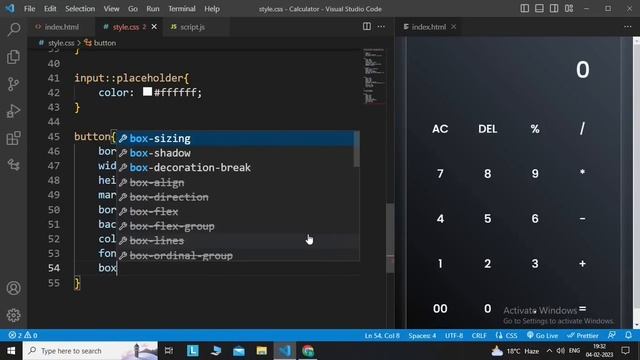
Task: Click the calculator display field
Action: (x=513, y=70)
